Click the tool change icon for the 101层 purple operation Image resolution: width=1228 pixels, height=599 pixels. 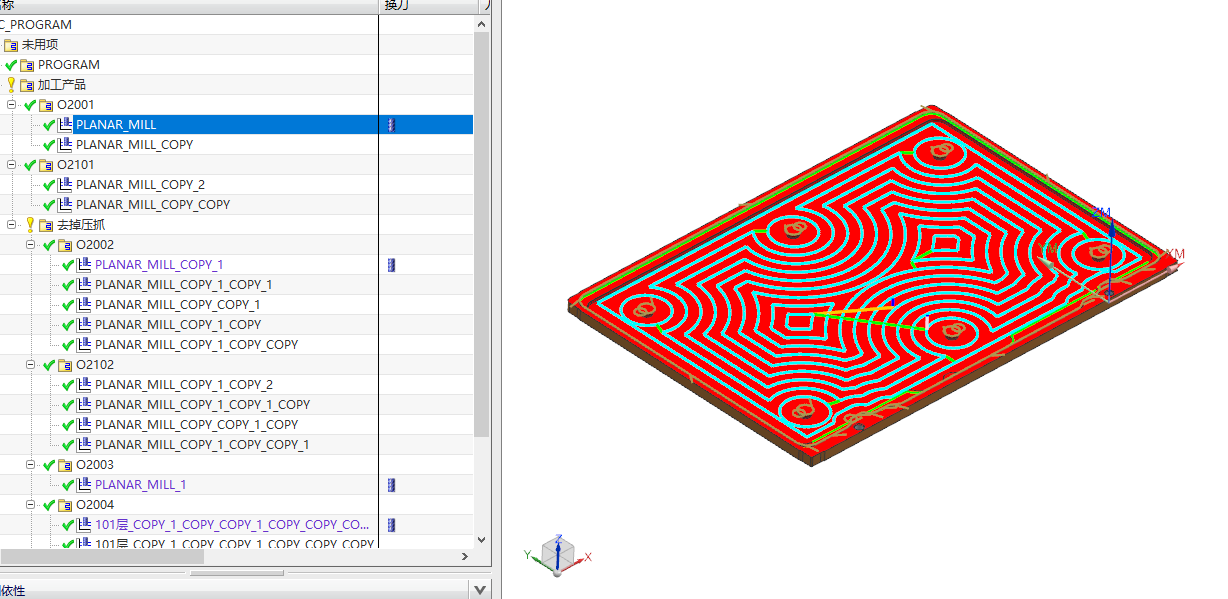pyautogui.click(x=392, y=525)
